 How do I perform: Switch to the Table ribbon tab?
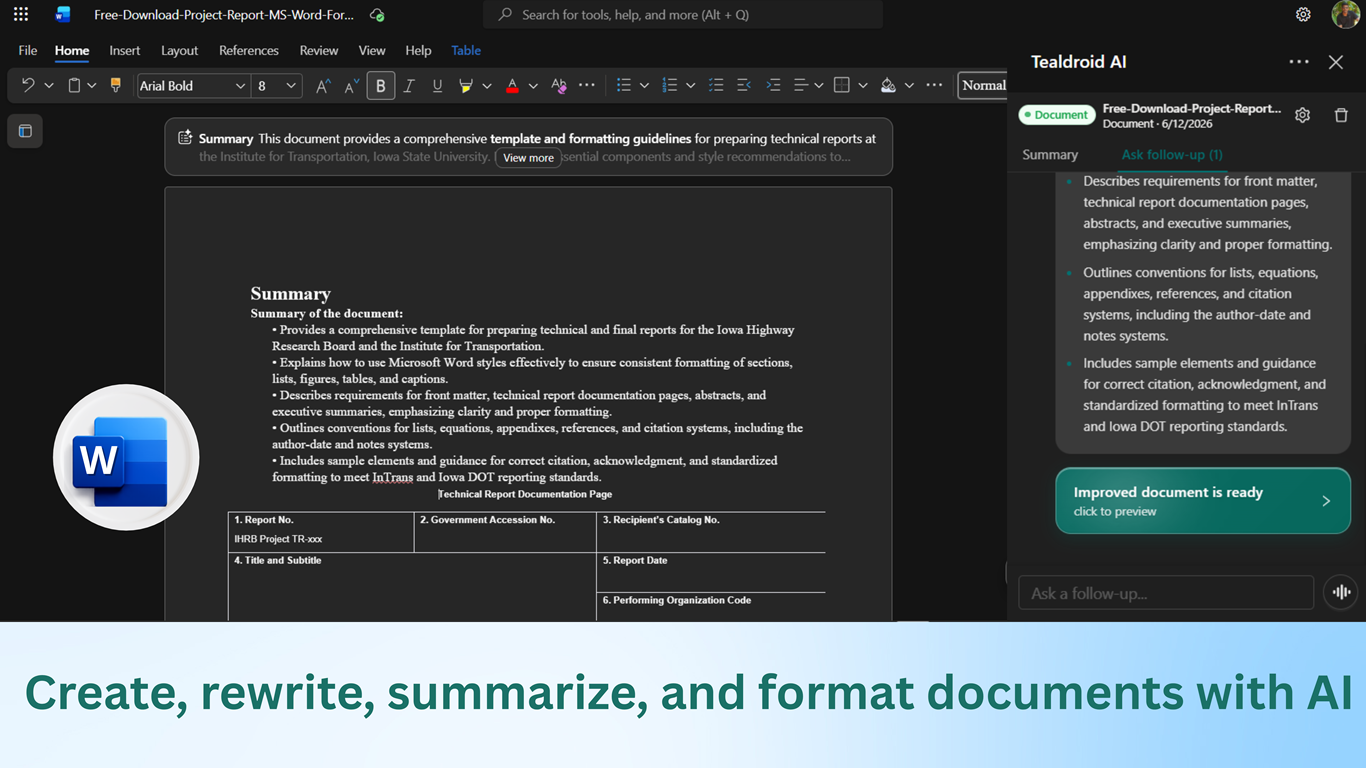coord(466,50)
